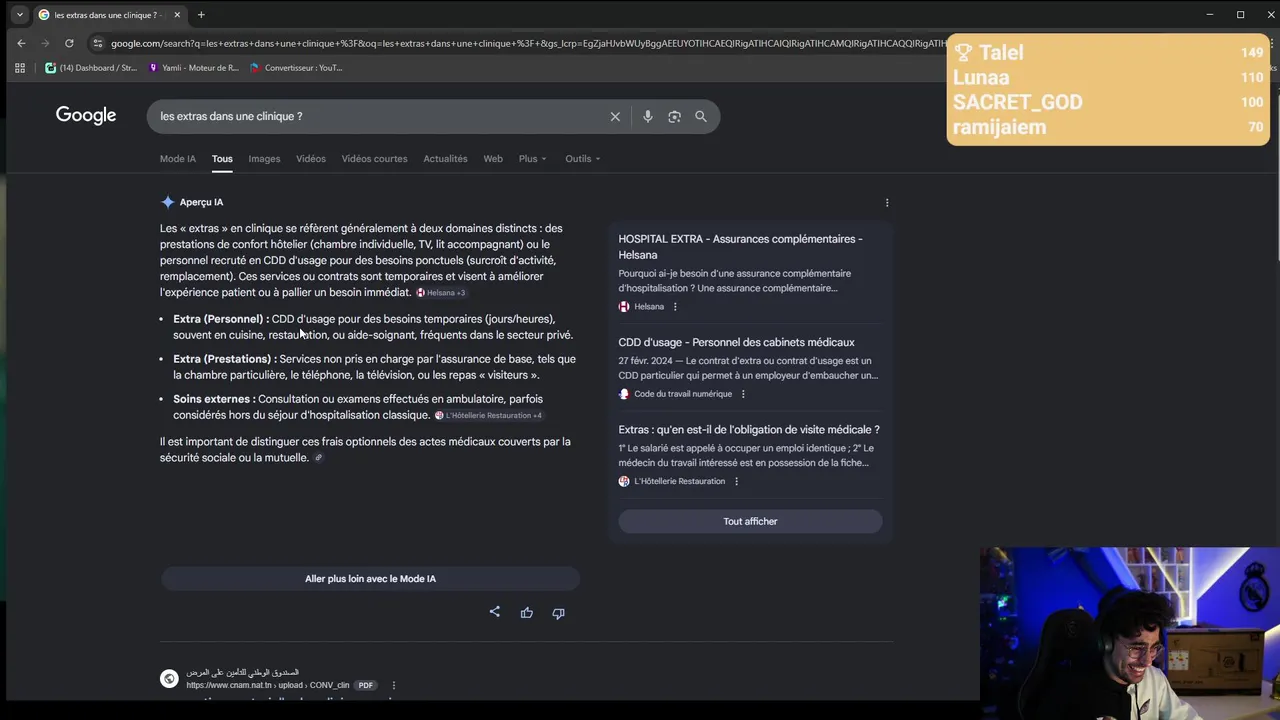Open a new browser tab
The image size is (1280, 720).
pyautogui.click(x=201, y=15)
